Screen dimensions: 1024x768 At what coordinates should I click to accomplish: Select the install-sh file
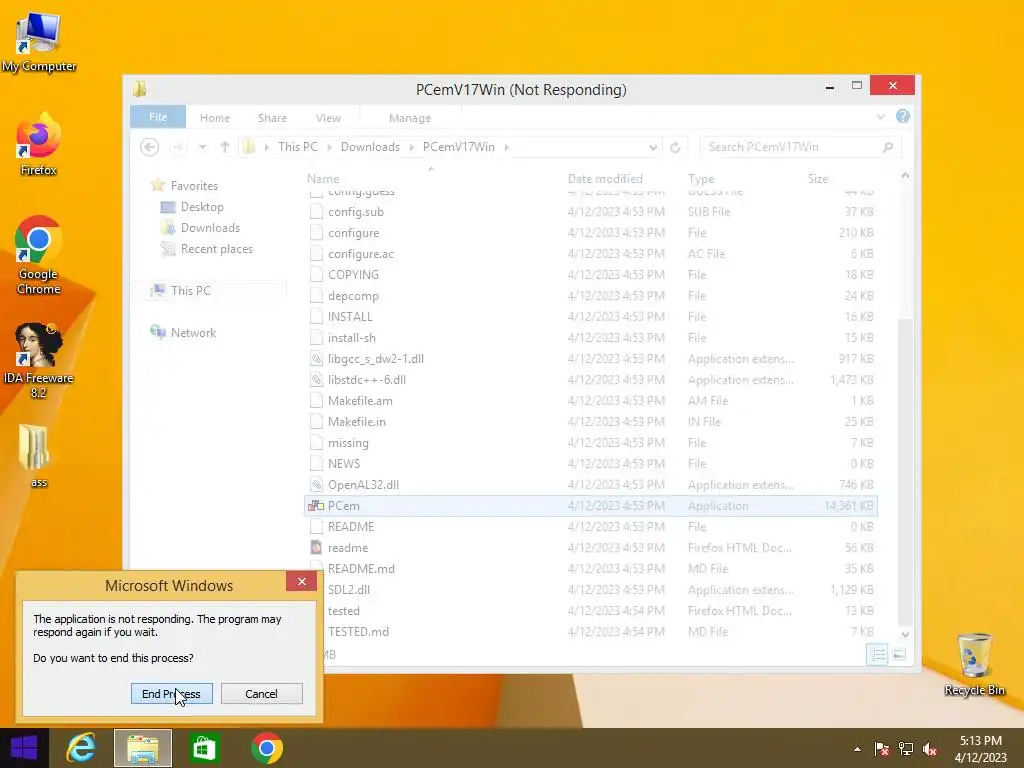coord(590,338)
